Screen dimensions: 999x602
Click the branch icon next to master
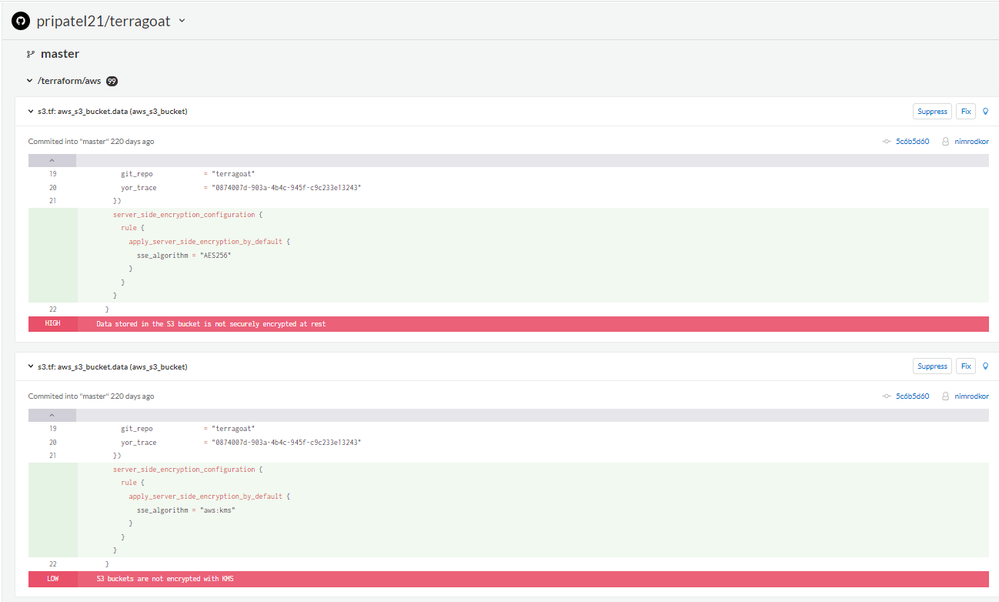click(31, 54)
